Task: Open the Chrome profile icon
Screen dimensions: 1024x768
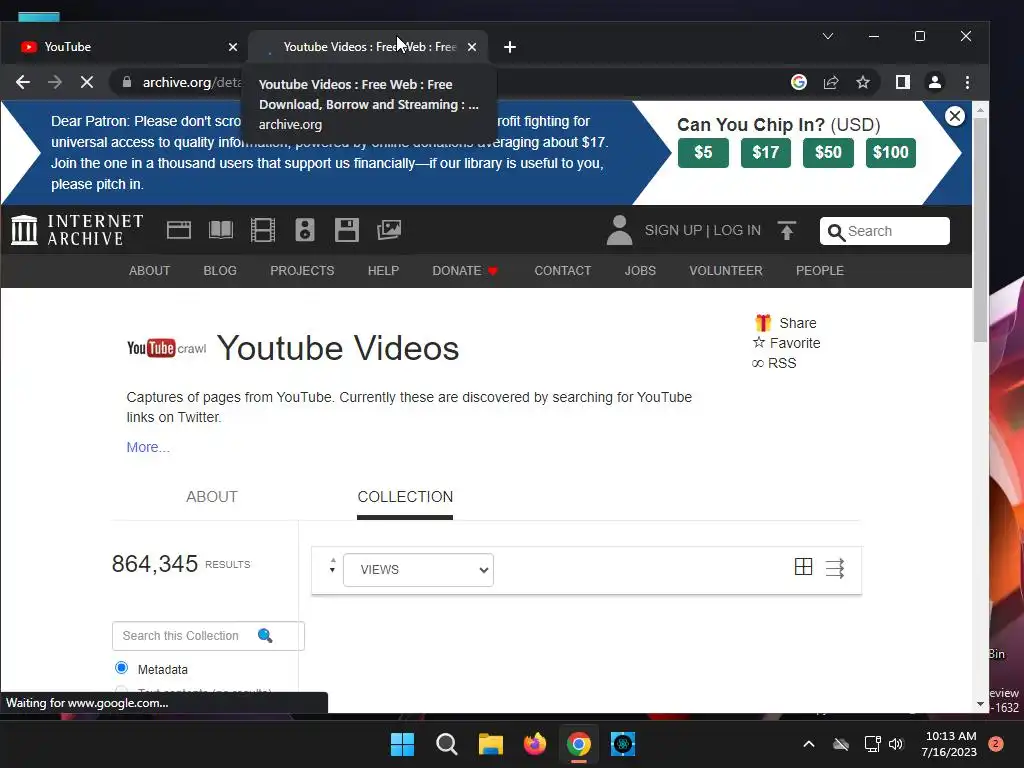Action: (935, 82)
